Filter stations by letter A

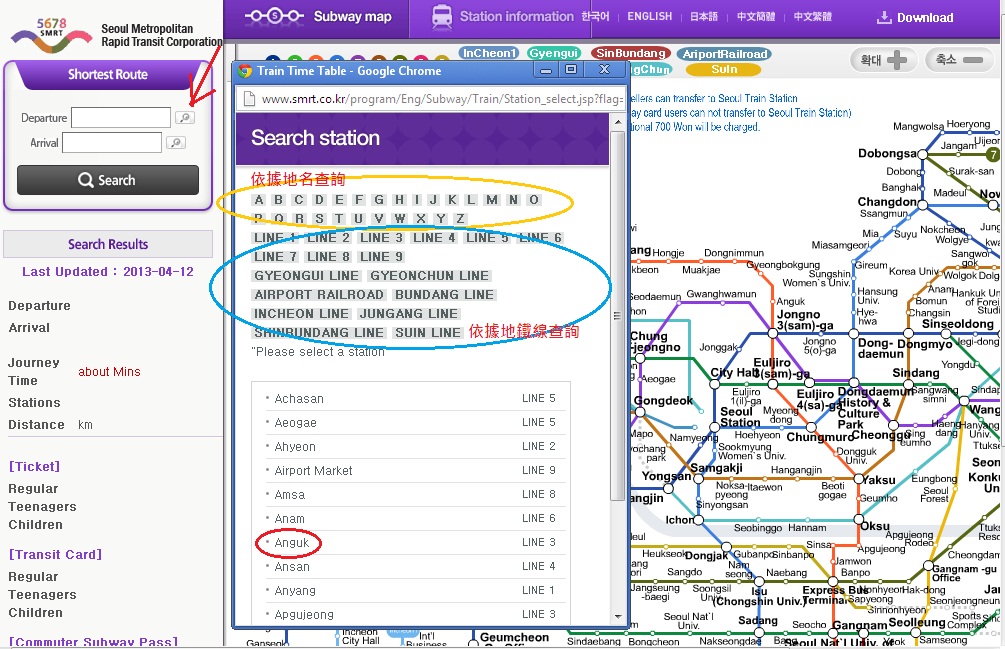pos(259,200)
